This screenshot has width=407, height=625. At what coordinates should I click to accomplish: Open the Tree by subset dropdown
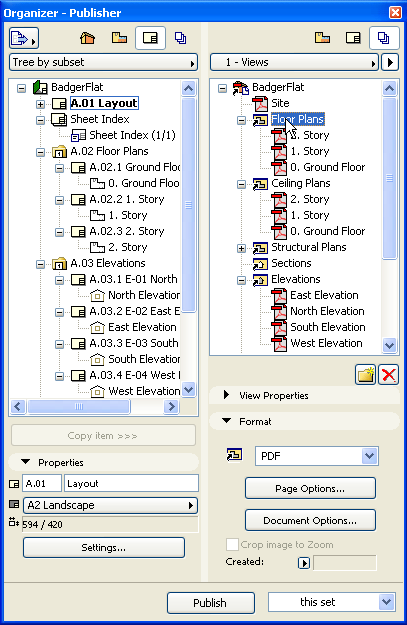pos(103,62)
